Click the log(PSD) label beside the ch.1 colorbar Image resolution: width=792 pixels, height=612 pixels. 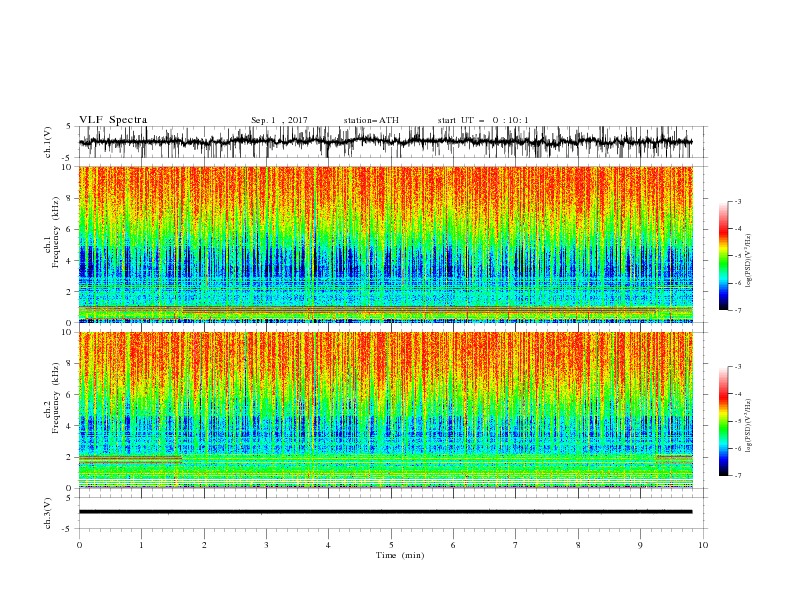[748, 260]
